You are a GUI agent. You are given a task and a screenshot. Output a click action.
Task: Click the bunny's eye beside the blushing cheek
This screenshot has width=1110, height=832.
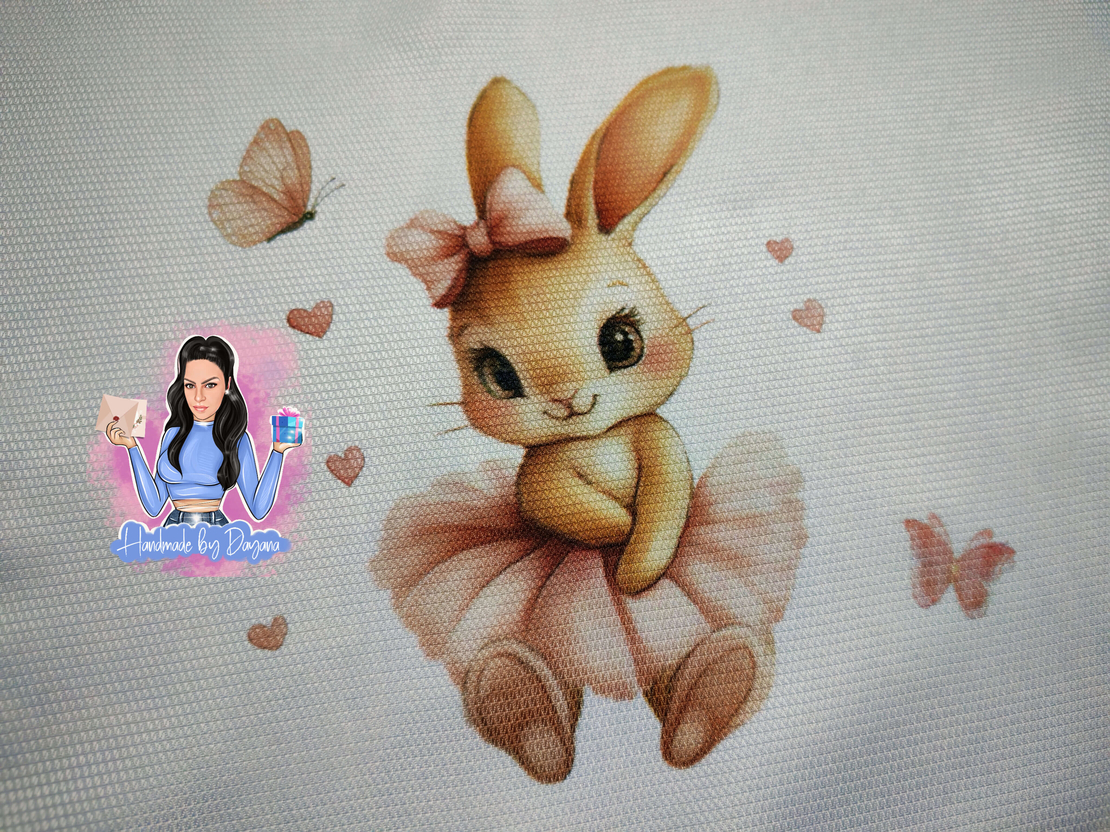(620, 340)
